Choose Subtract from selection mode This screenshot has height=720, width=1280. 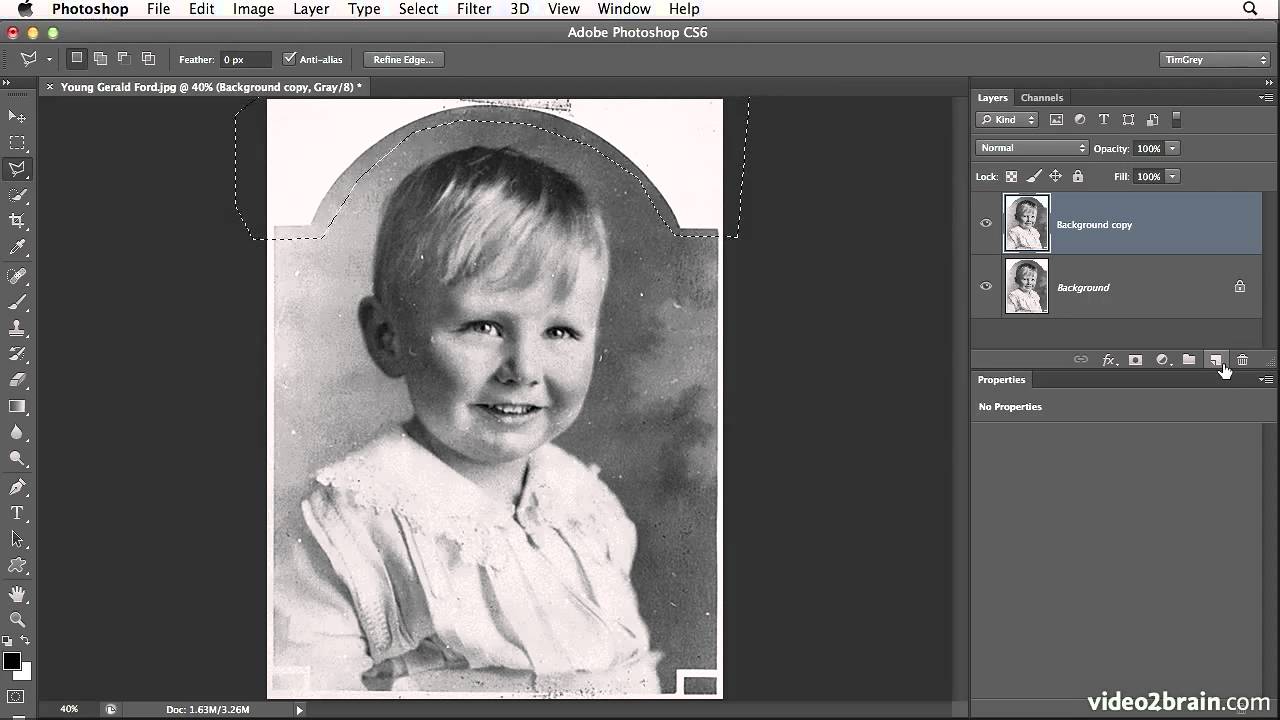[x=124, y=59]
